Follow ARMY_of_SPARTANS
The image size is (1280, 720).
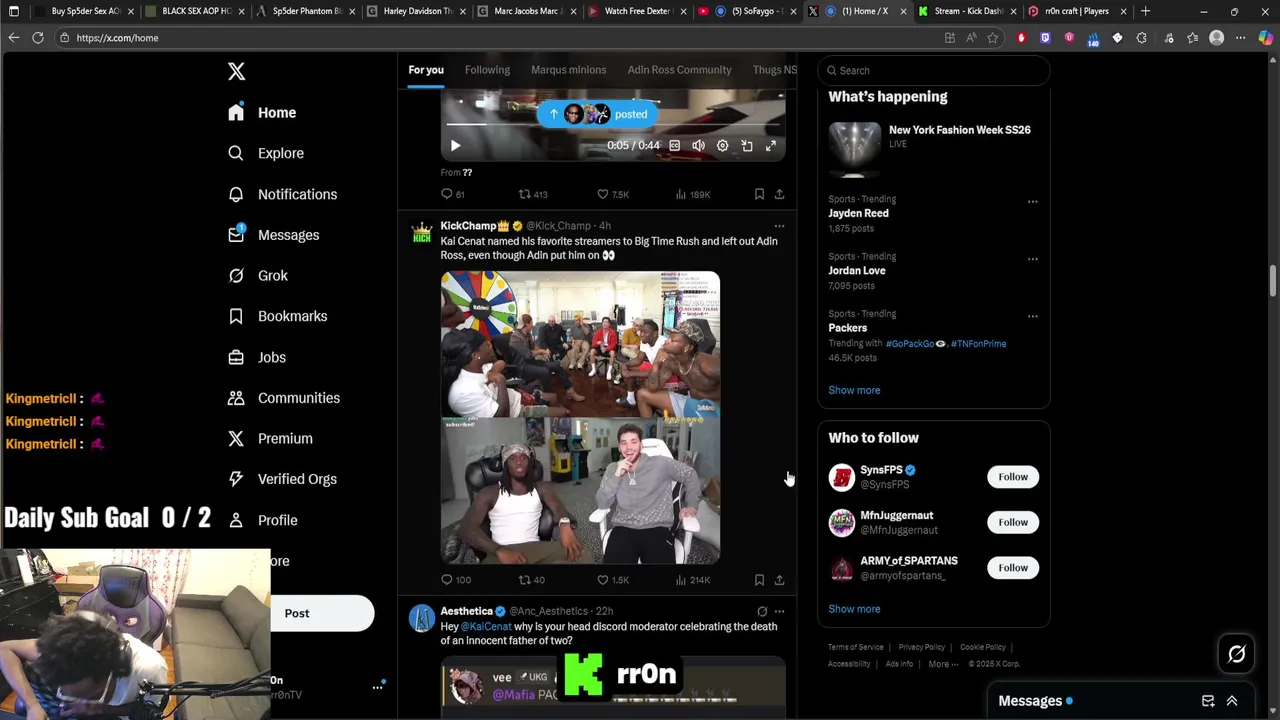(1013, 568)
